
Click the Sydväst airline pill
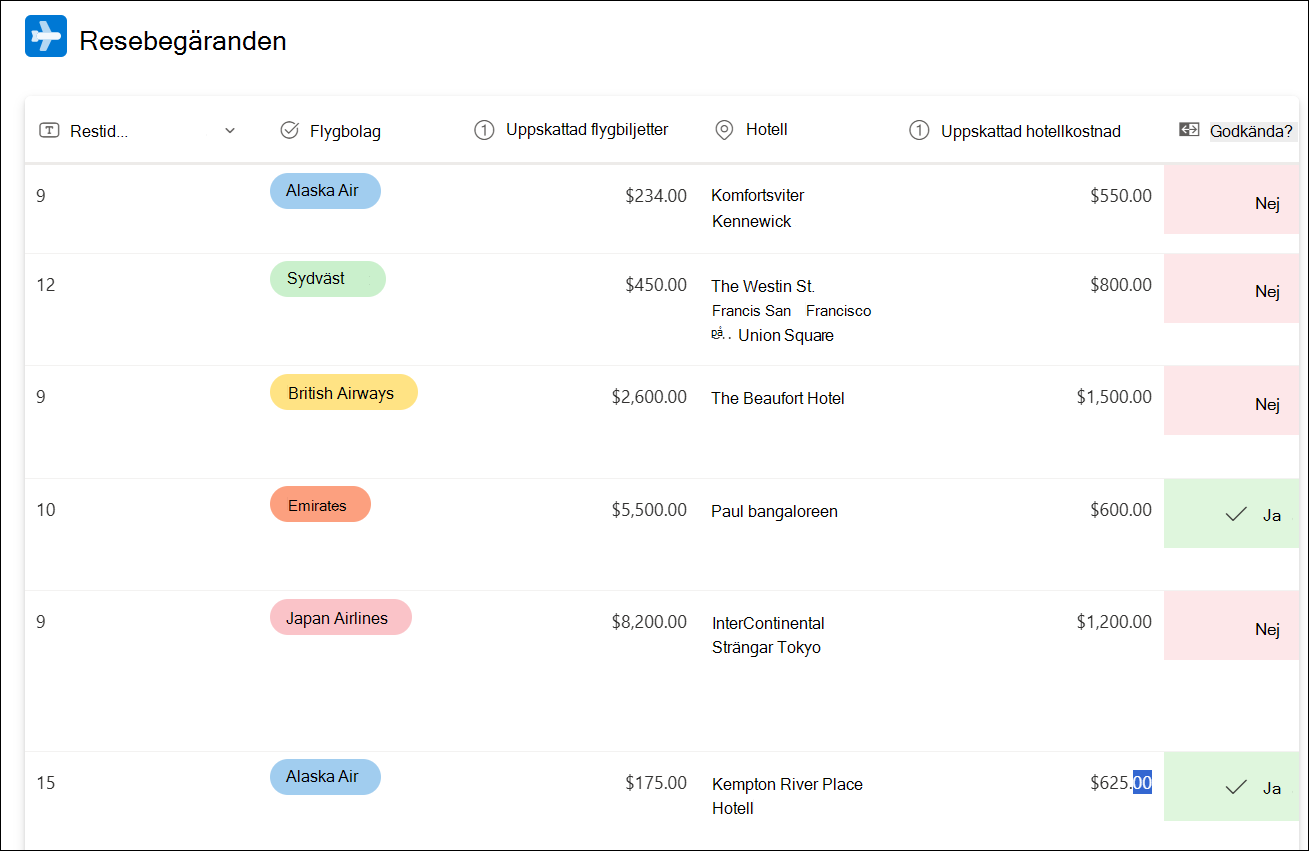click(328, 279)
